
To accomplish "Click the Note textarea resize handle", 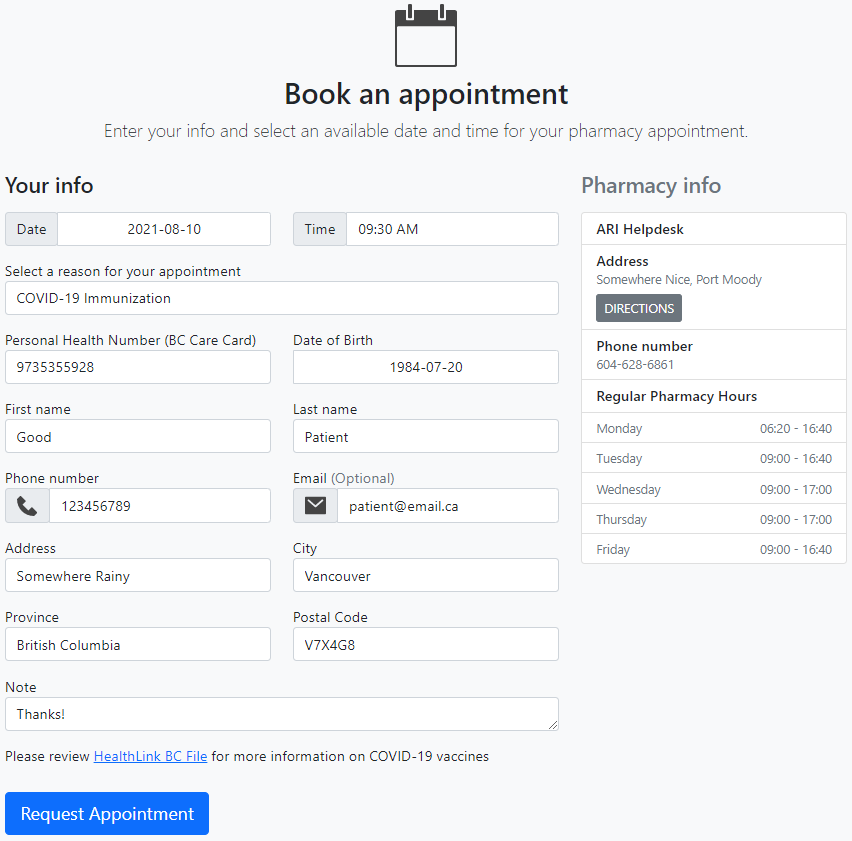I will (553, 725).
